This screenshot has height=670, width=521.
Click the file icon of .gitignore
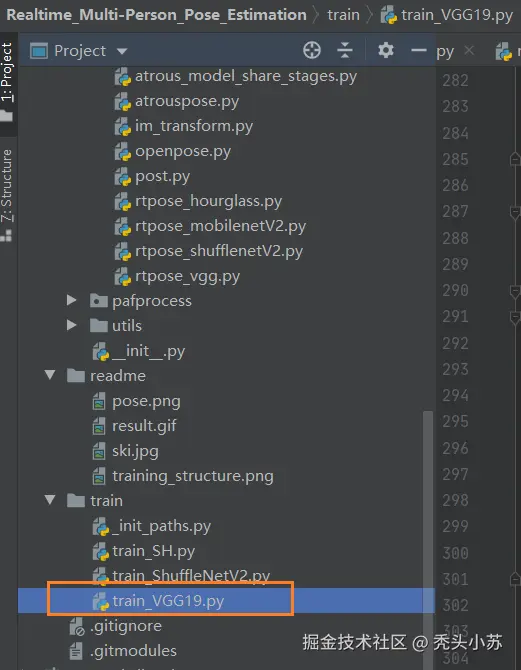coord(77,626)
